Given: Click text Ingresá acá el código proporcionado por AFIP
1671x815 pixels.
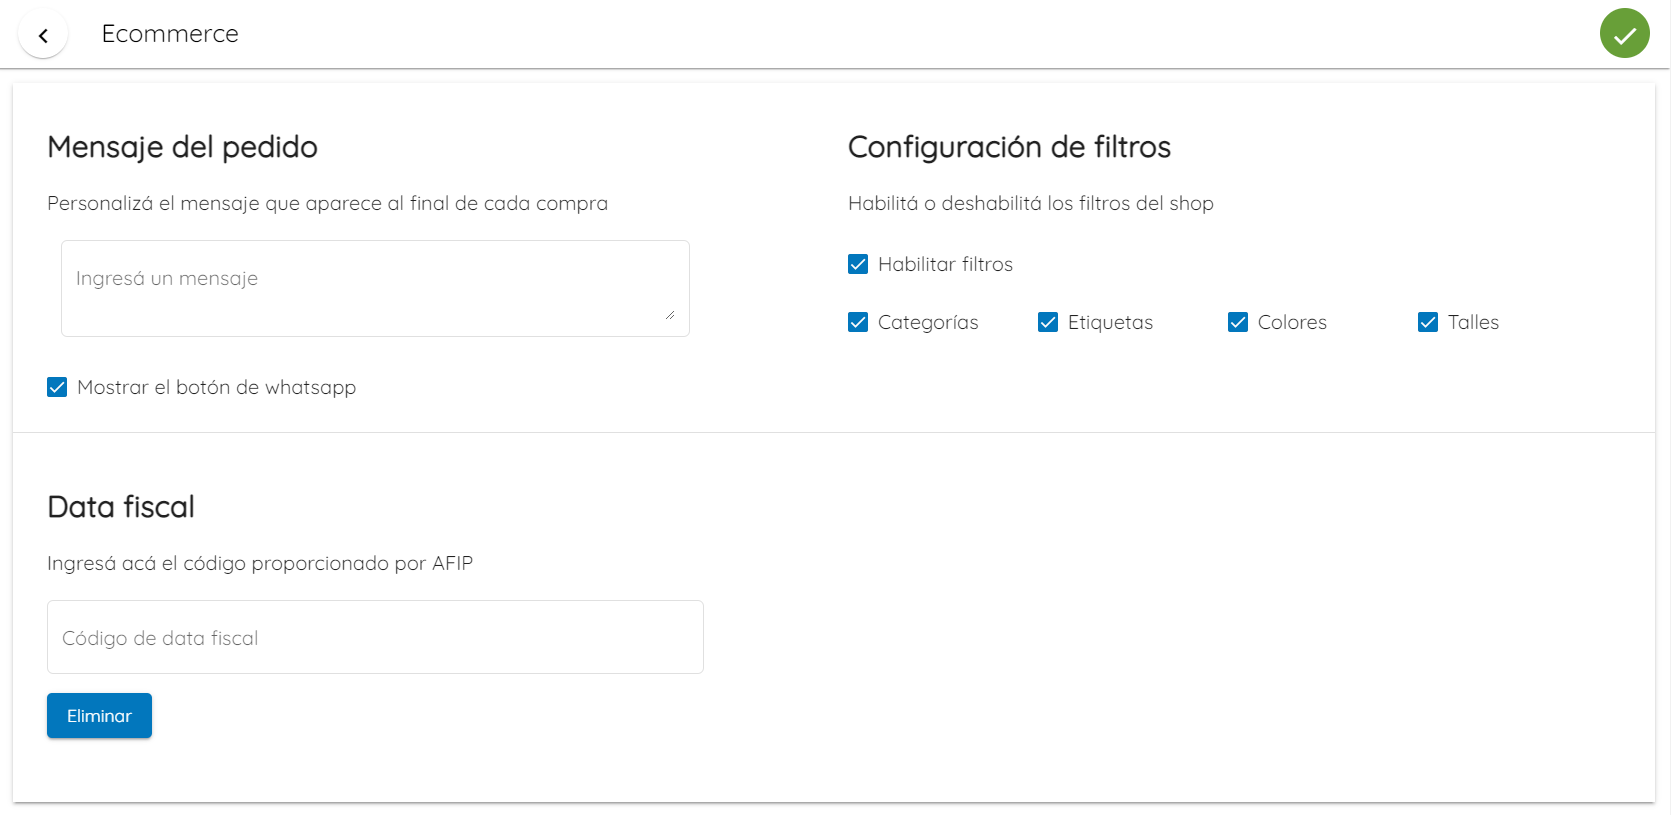Looking at the screenshot, I should point(260,563).
